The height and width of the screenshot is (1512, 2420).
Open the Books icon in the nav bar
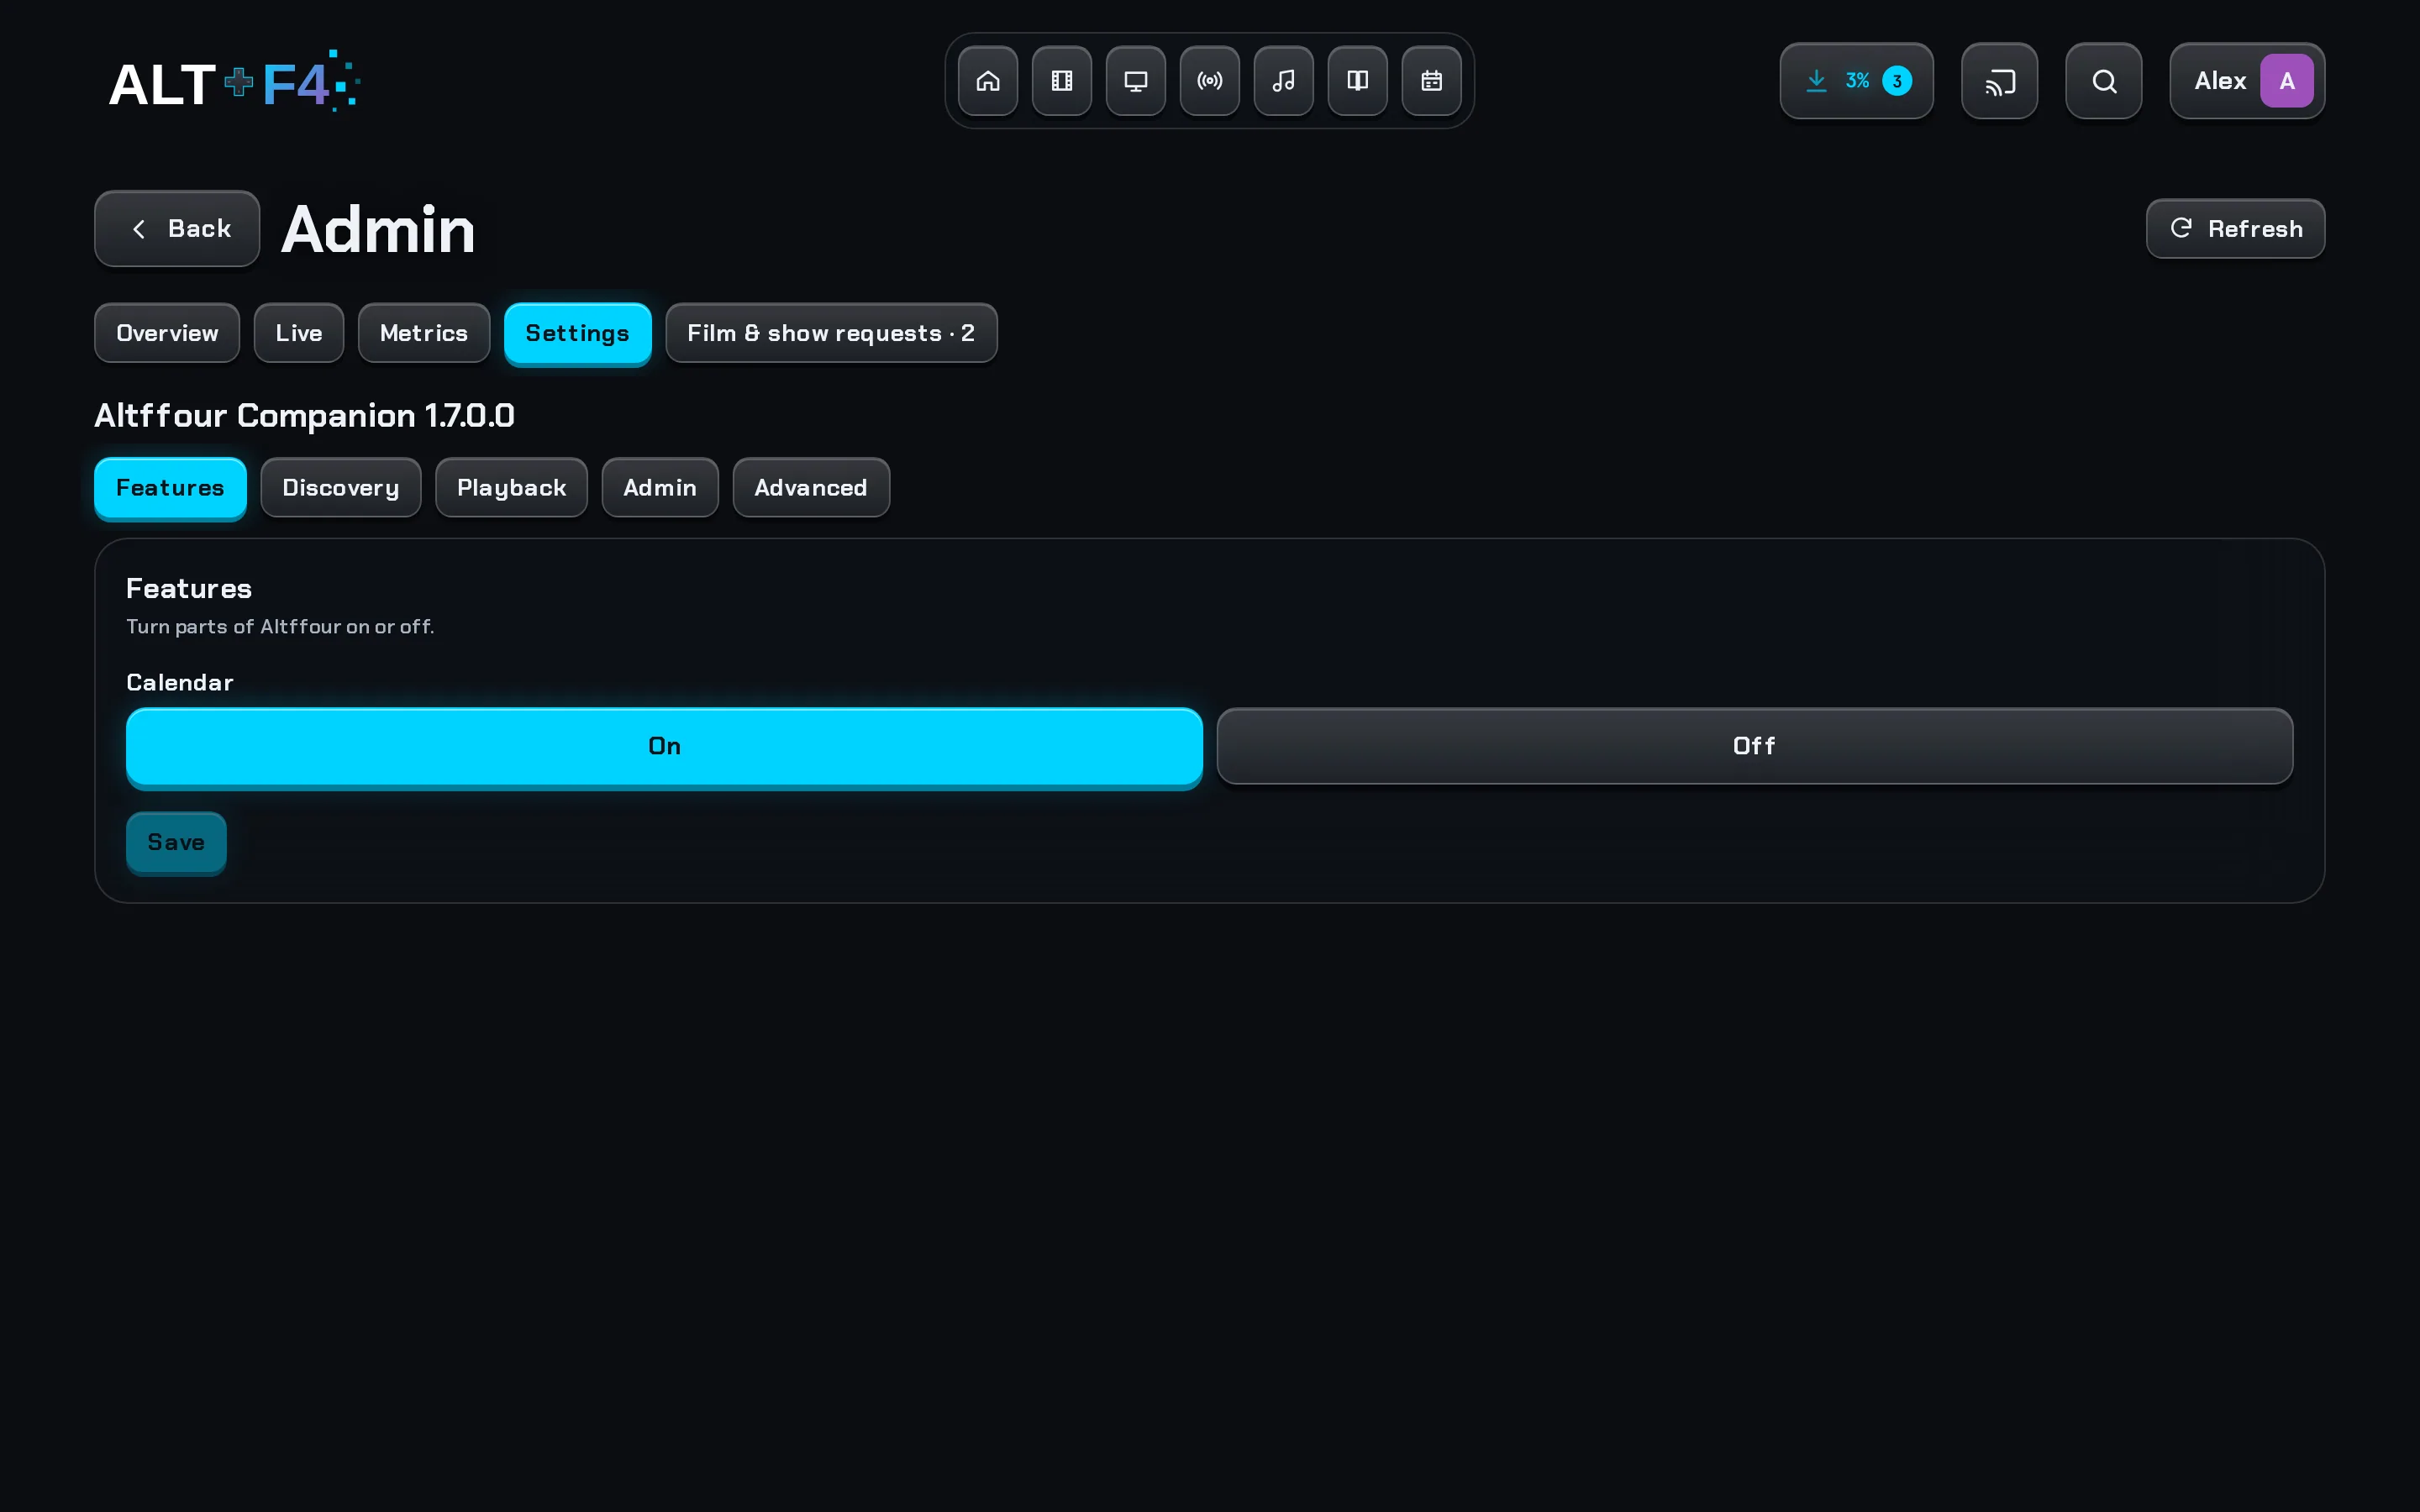[x=1357, y=81]
